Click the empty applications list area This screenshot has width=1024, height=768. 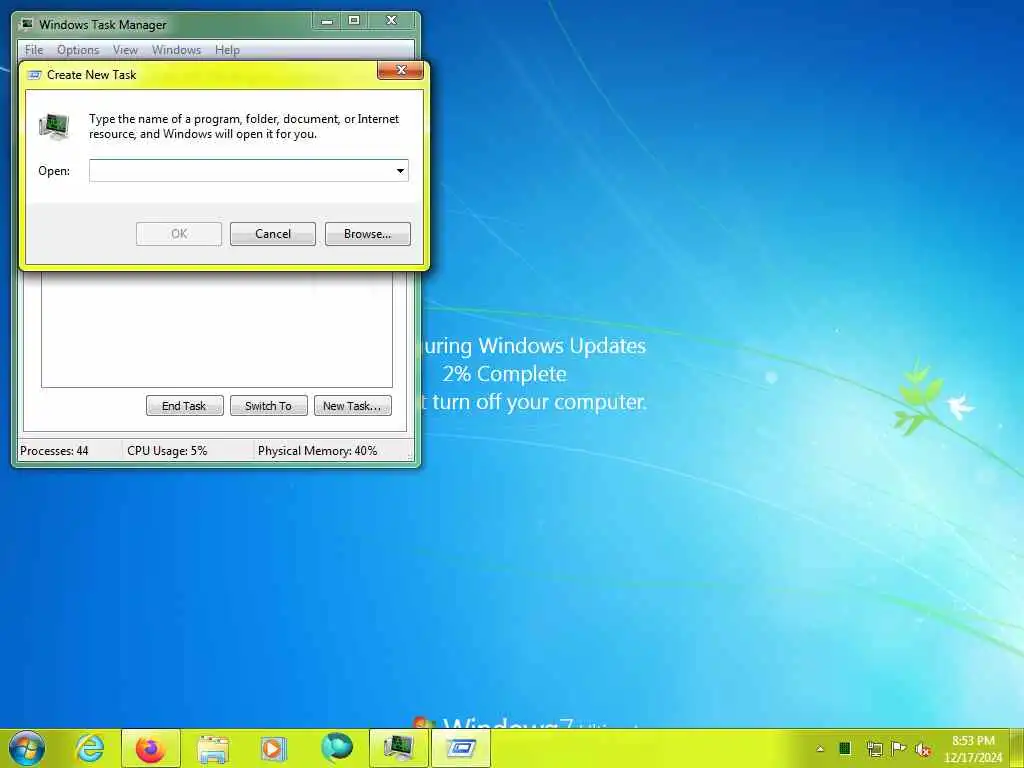click(x=217, y=329)
